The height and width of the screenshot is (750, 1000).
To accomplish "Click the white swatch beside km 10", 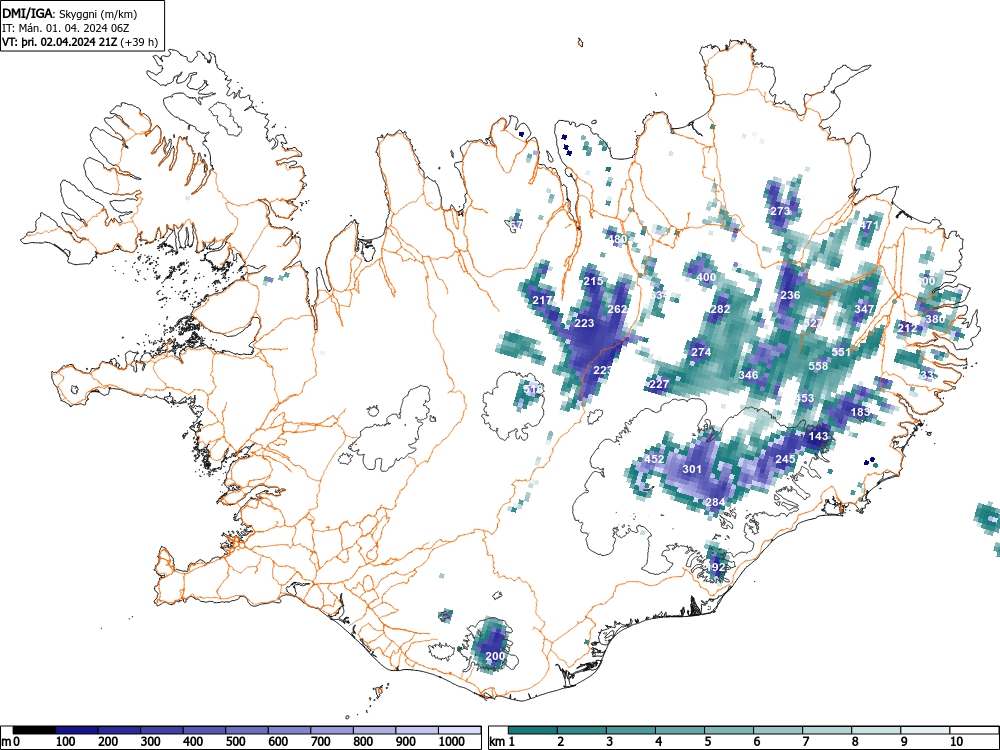I will tap(974, 730).
